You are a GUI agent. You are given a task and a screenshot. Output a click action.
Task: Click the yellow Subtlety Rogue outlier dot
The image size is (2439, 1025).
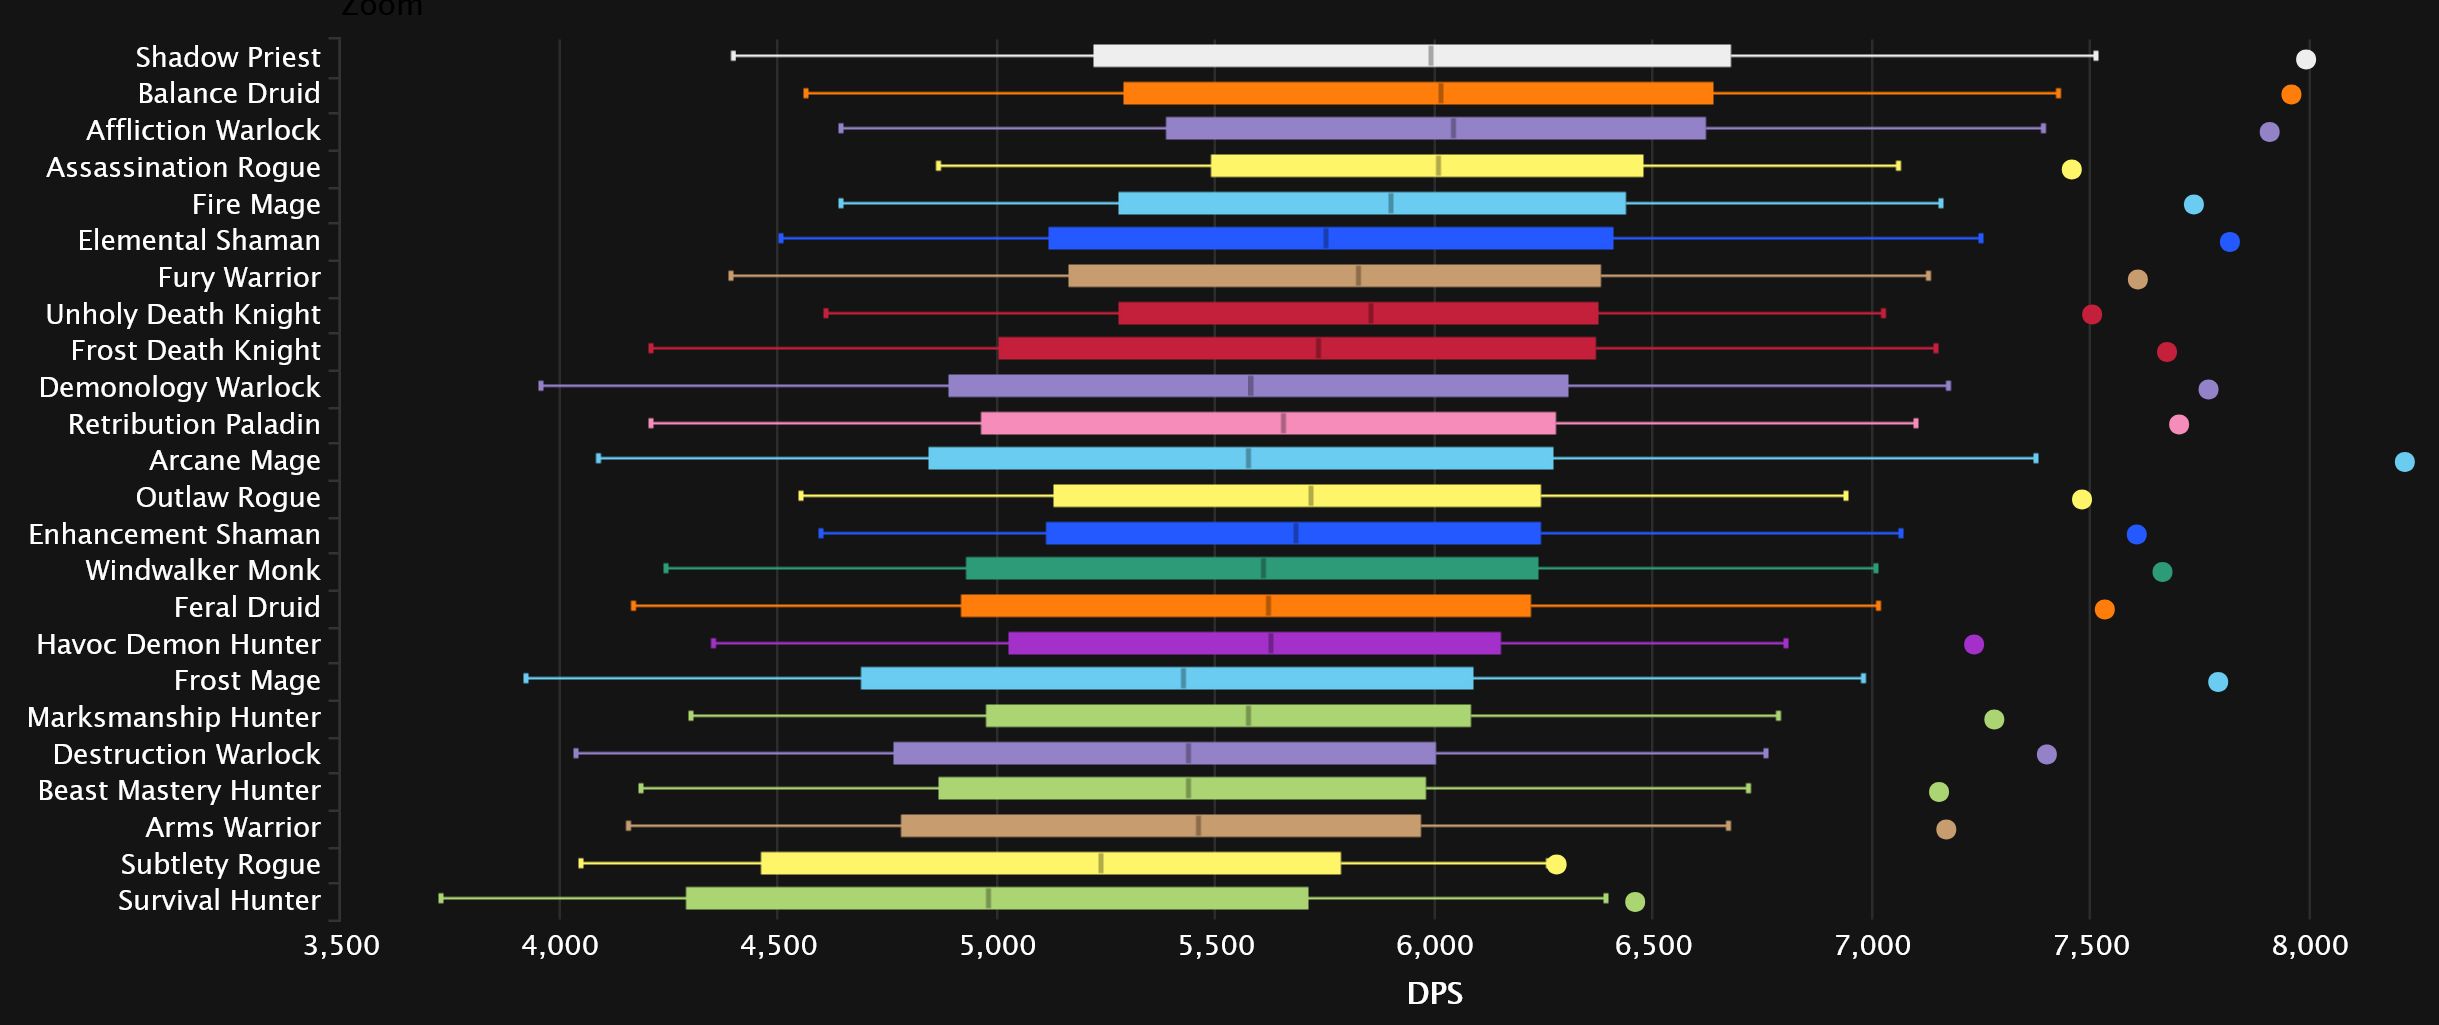(1555, 864)
